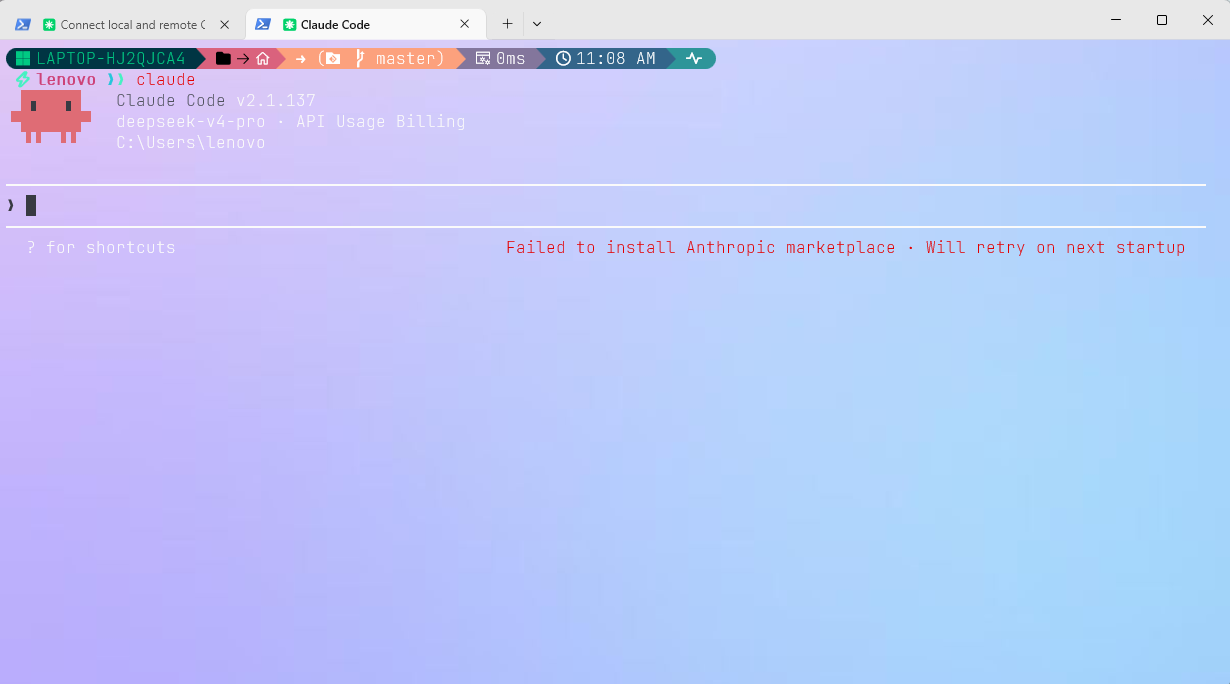
Task: Click 'deepseek-v4-pro' model line
Action: point(191,122)
